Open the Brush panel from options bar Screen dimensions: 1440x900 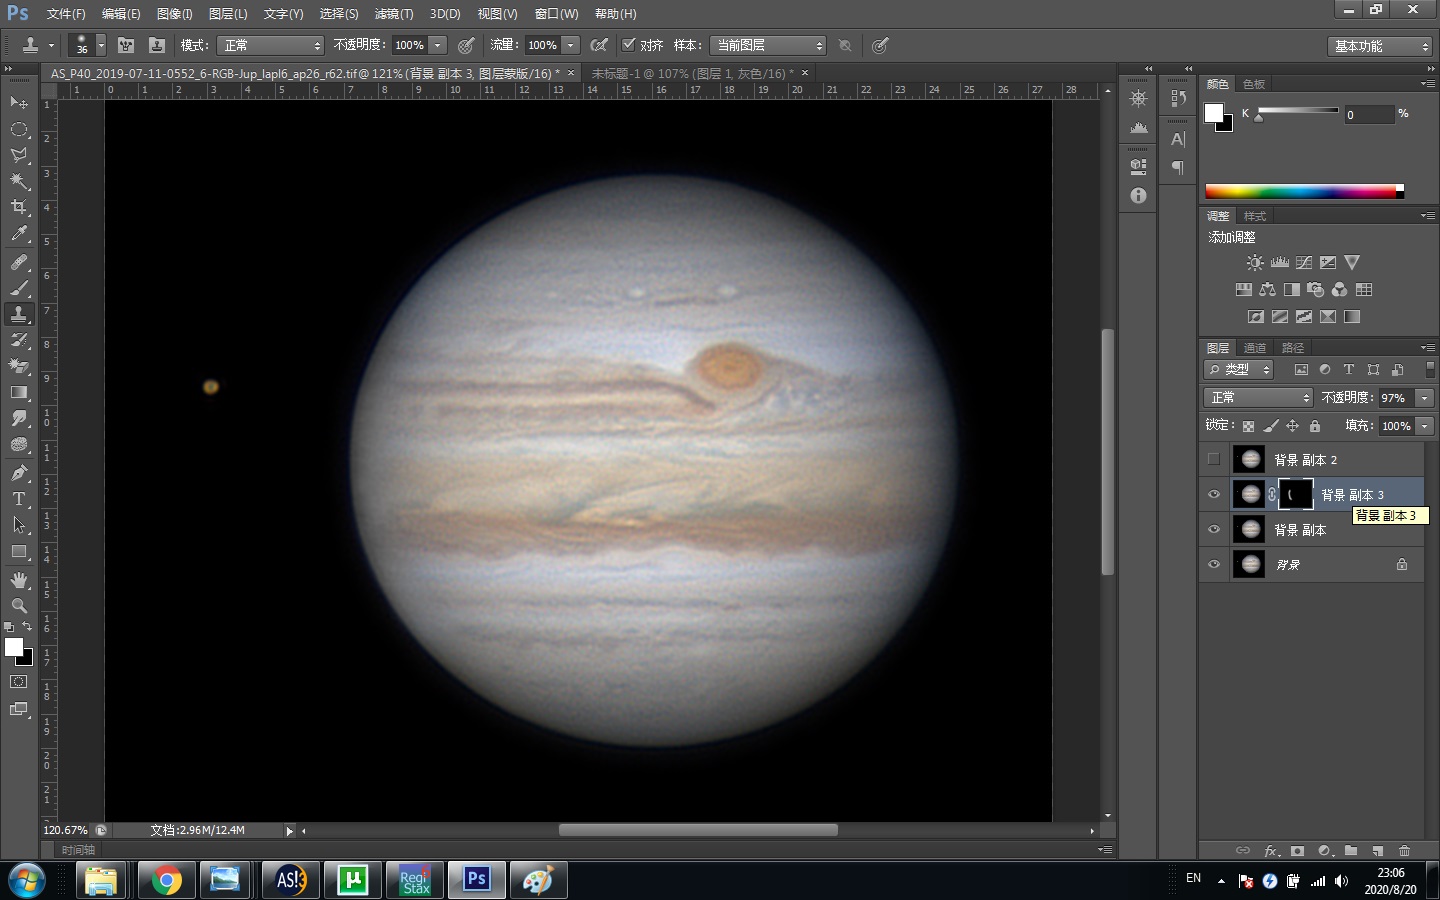[x=126, y=45]
